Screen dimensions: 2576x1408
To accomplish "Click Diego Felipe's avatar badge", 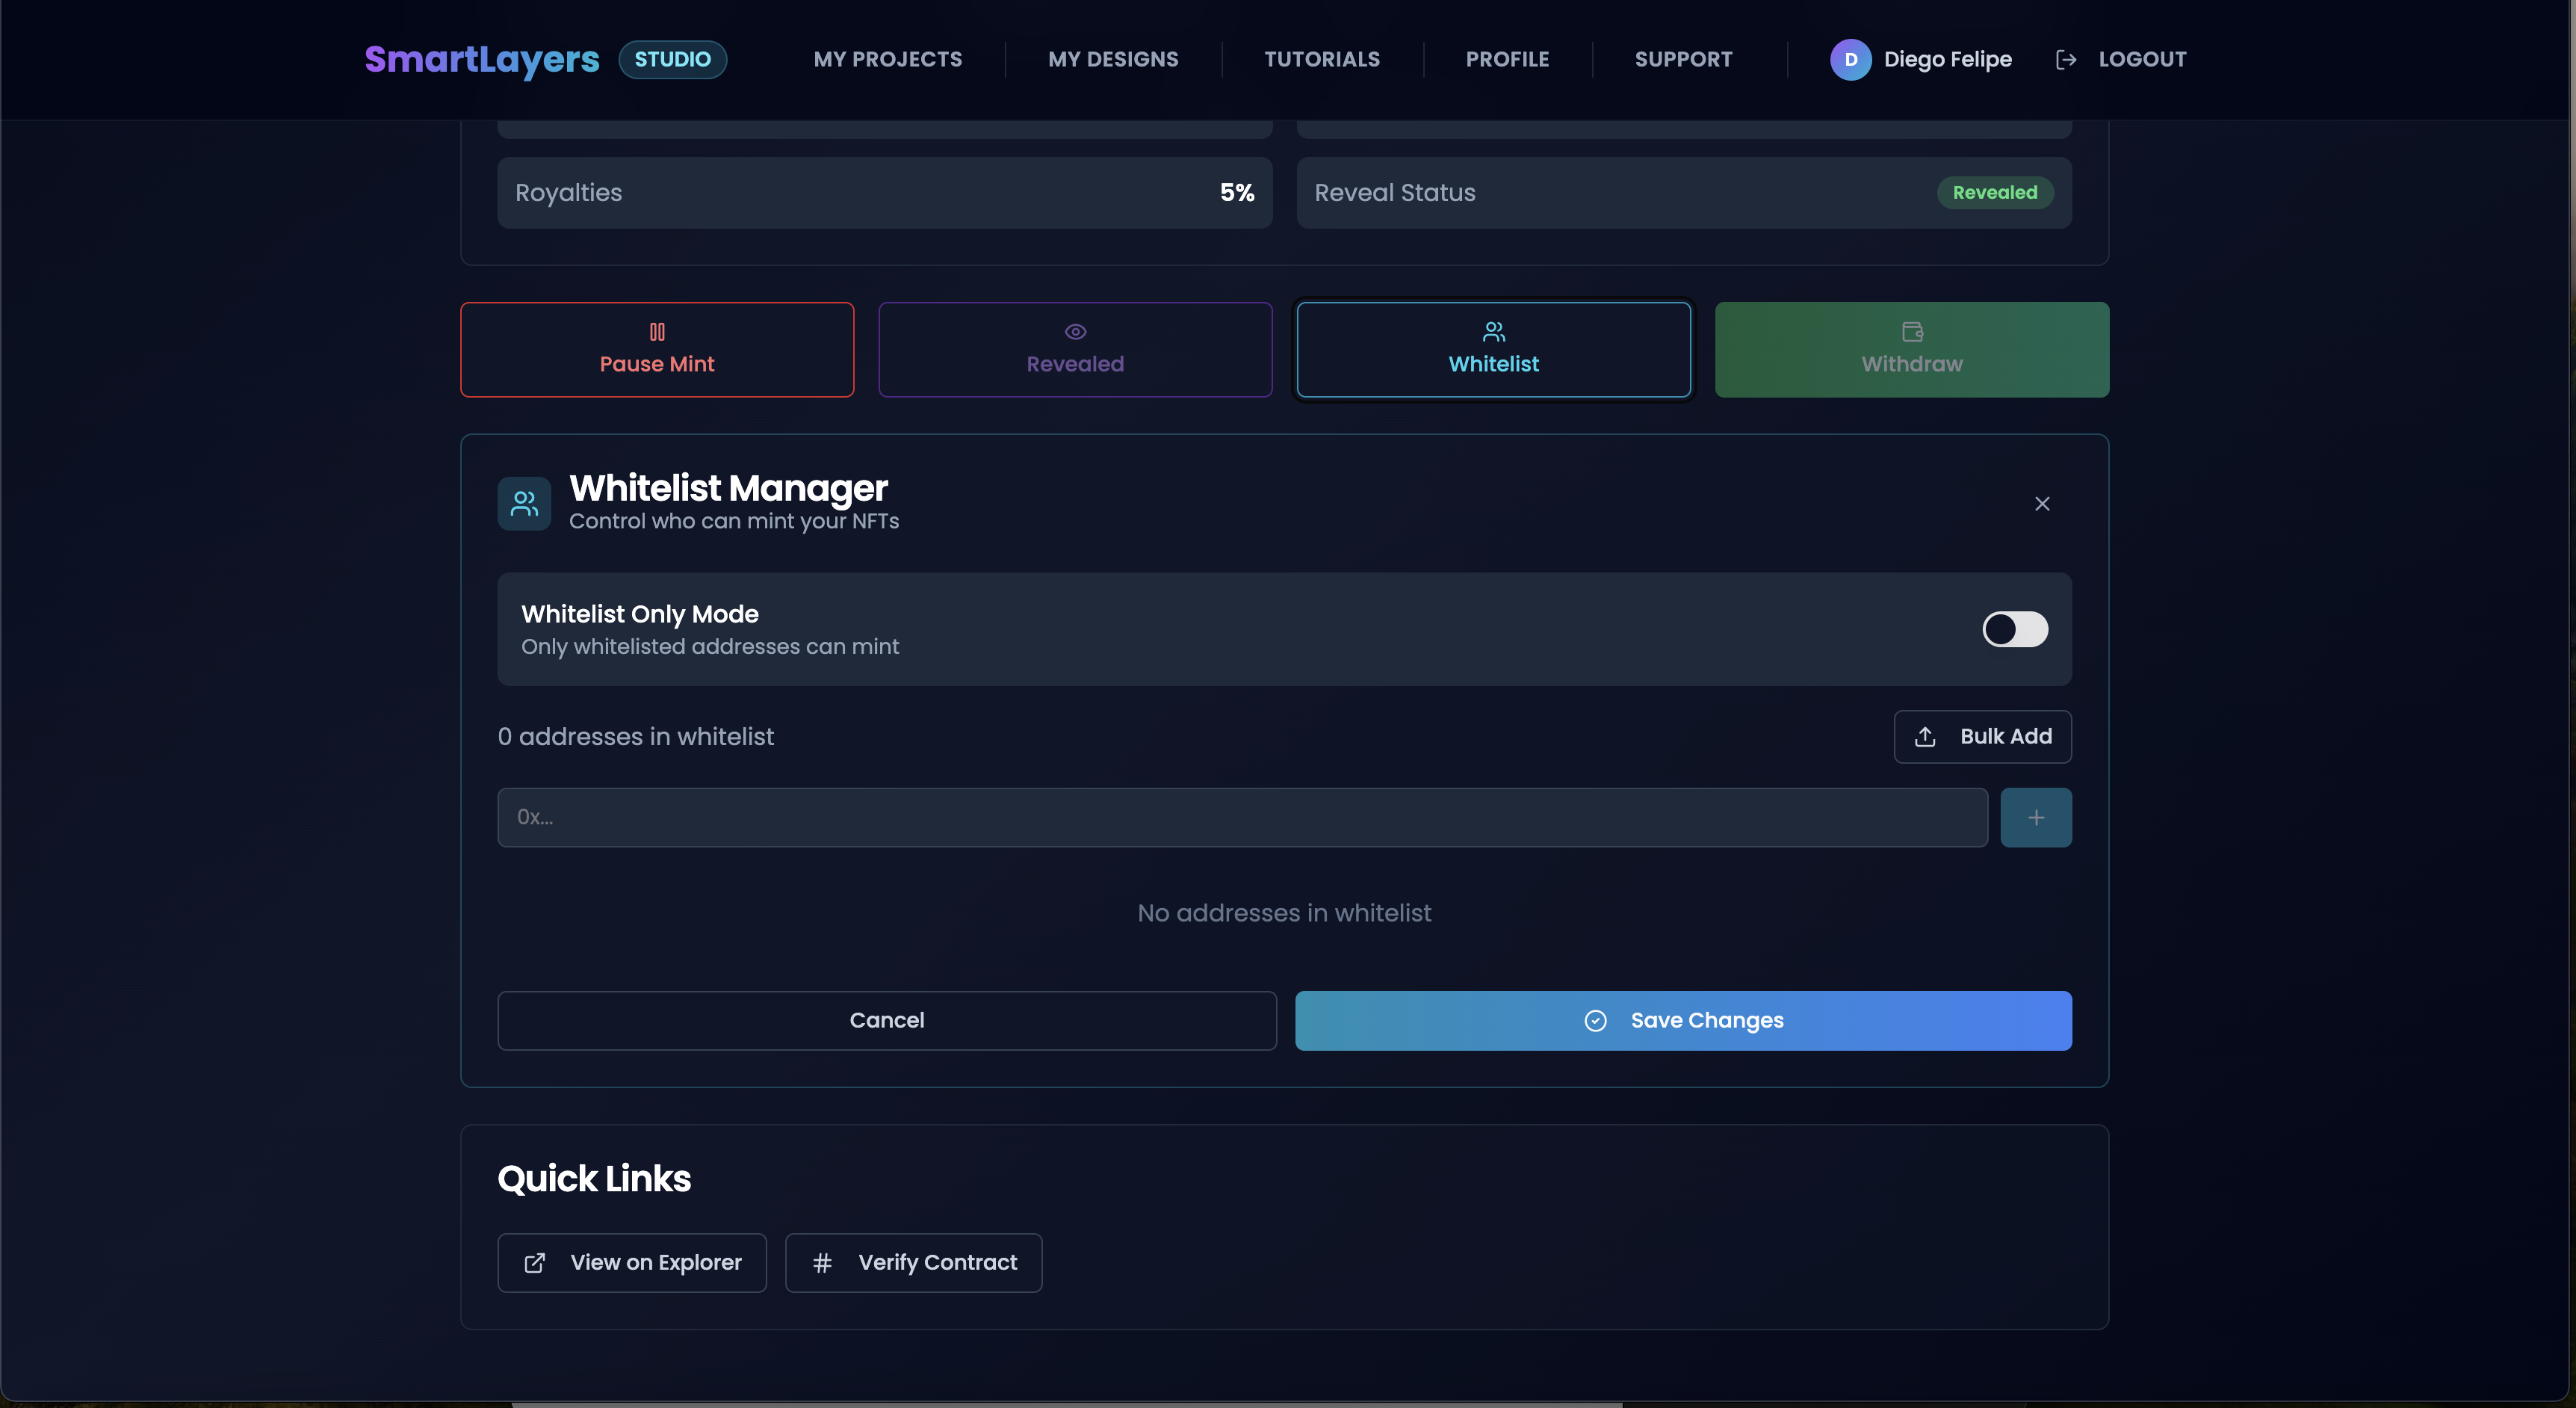I will tap(1851, 59).
